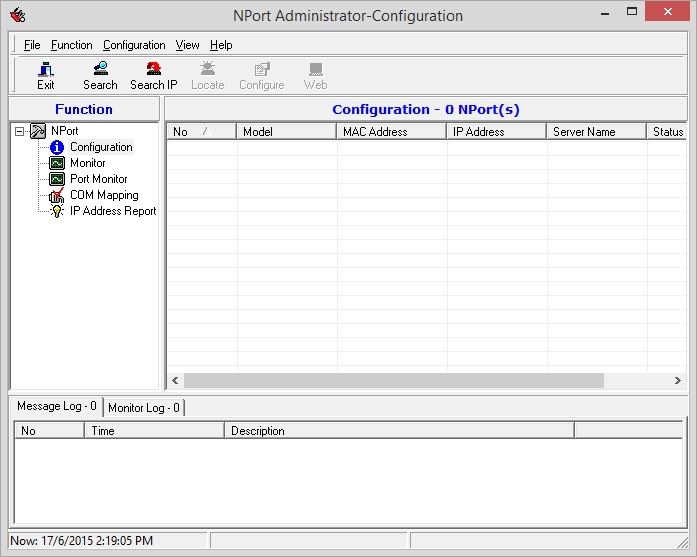The image size is (697, 557).
Task: Click the log Time column header
Action: tap(155, 431)
